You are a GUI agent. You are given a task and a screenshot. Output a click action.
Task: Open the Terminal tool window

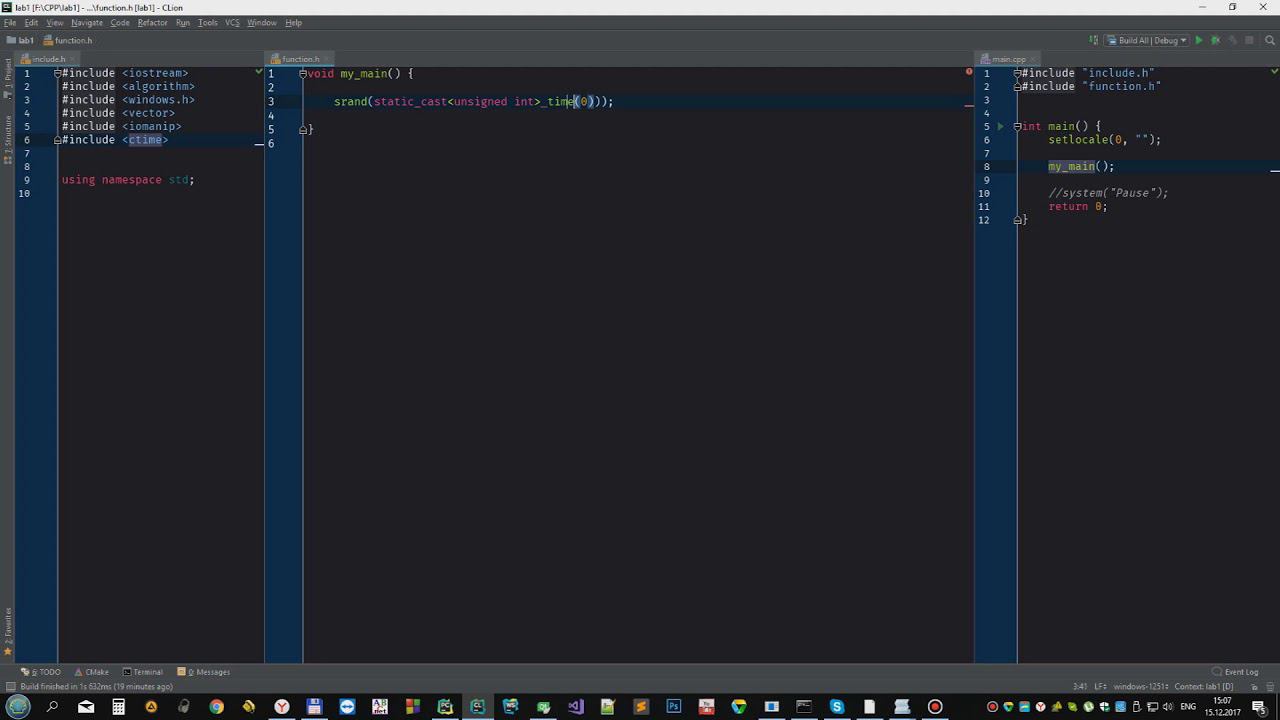pyautogui.click(x=143, y=672)
